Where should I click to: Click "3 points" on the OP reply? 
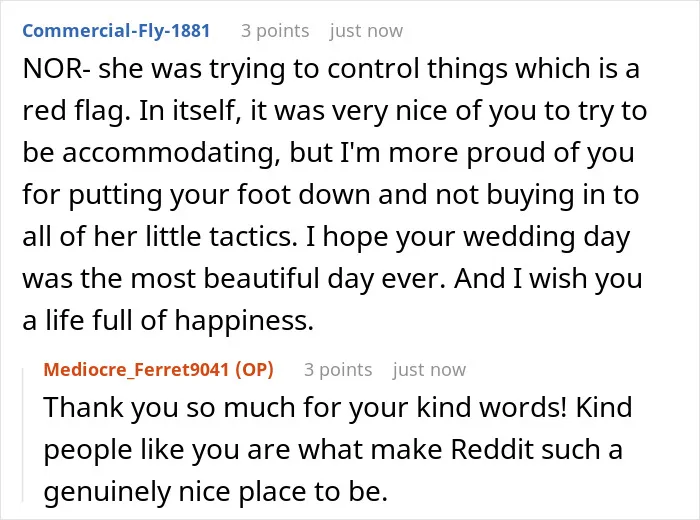click(338, 370)
